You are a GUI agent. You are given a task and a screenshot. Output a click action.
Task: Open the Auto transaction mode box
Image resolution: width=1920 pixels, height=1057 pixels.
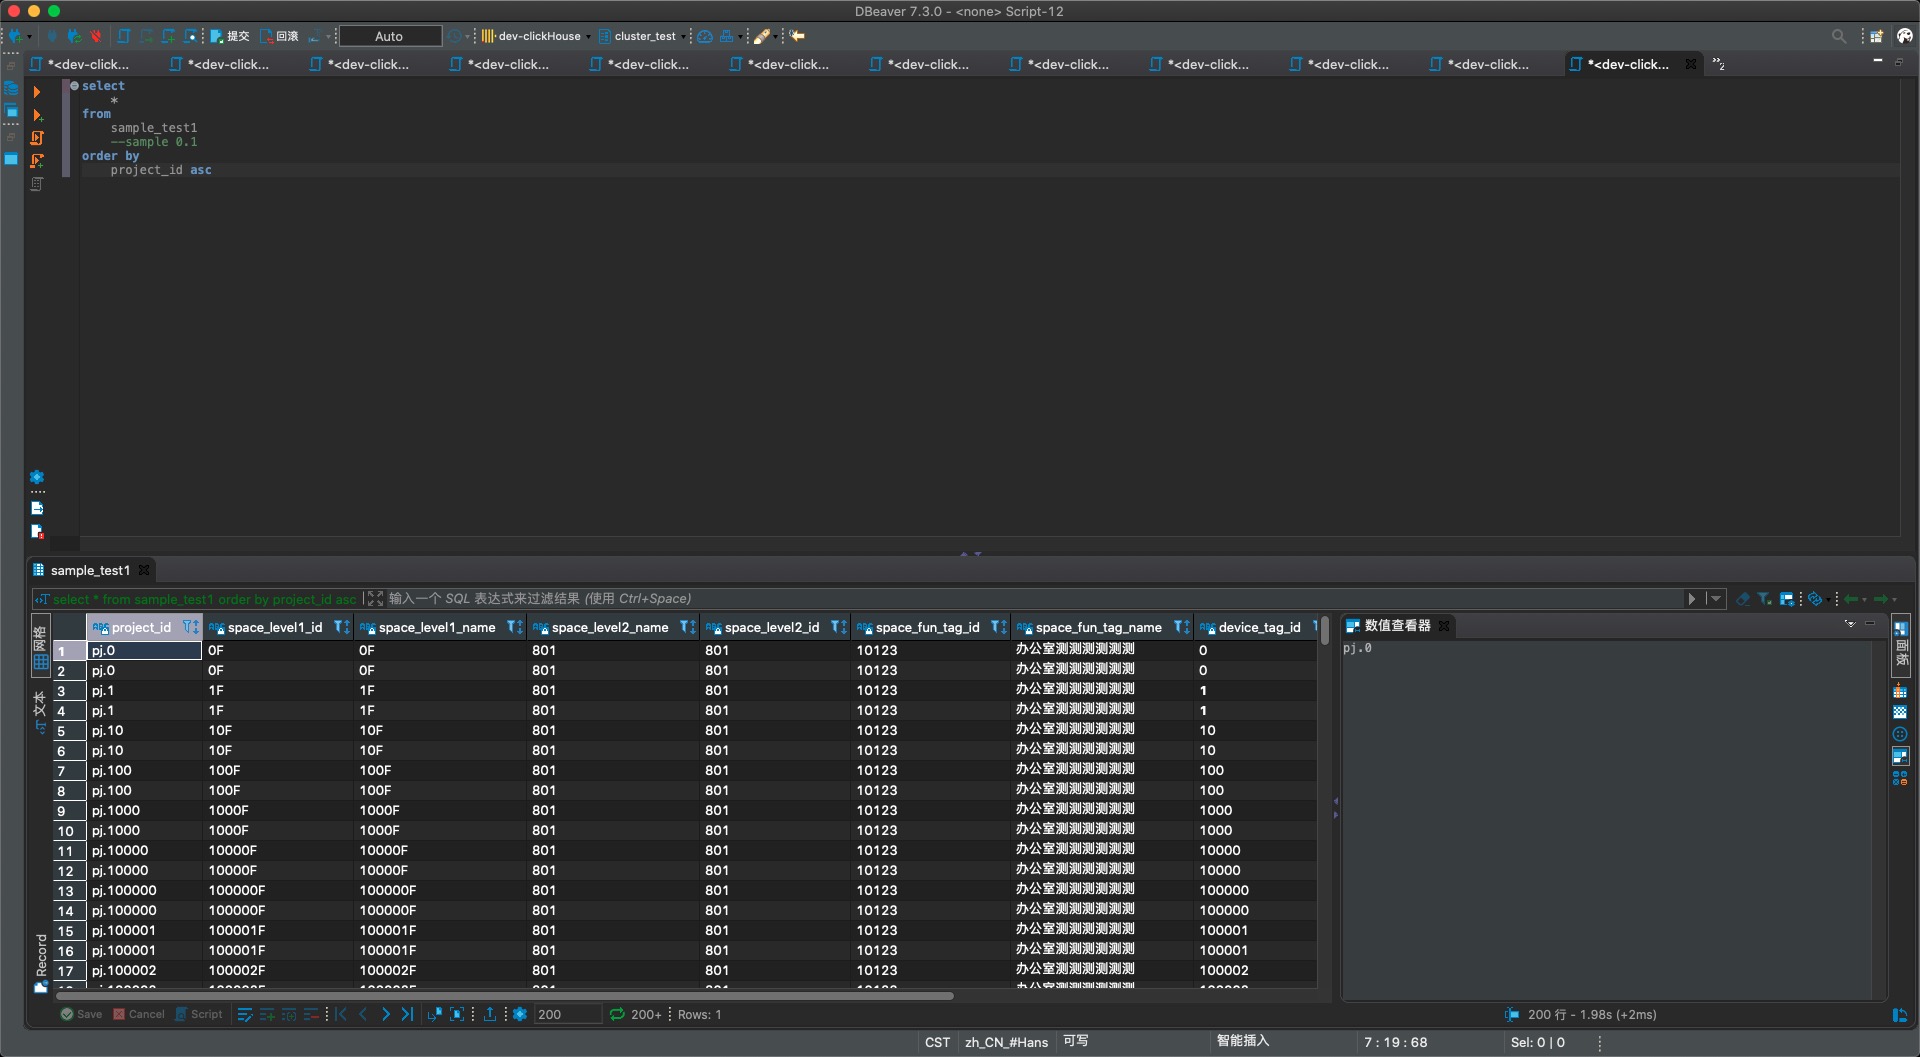[x=390, y=36]
